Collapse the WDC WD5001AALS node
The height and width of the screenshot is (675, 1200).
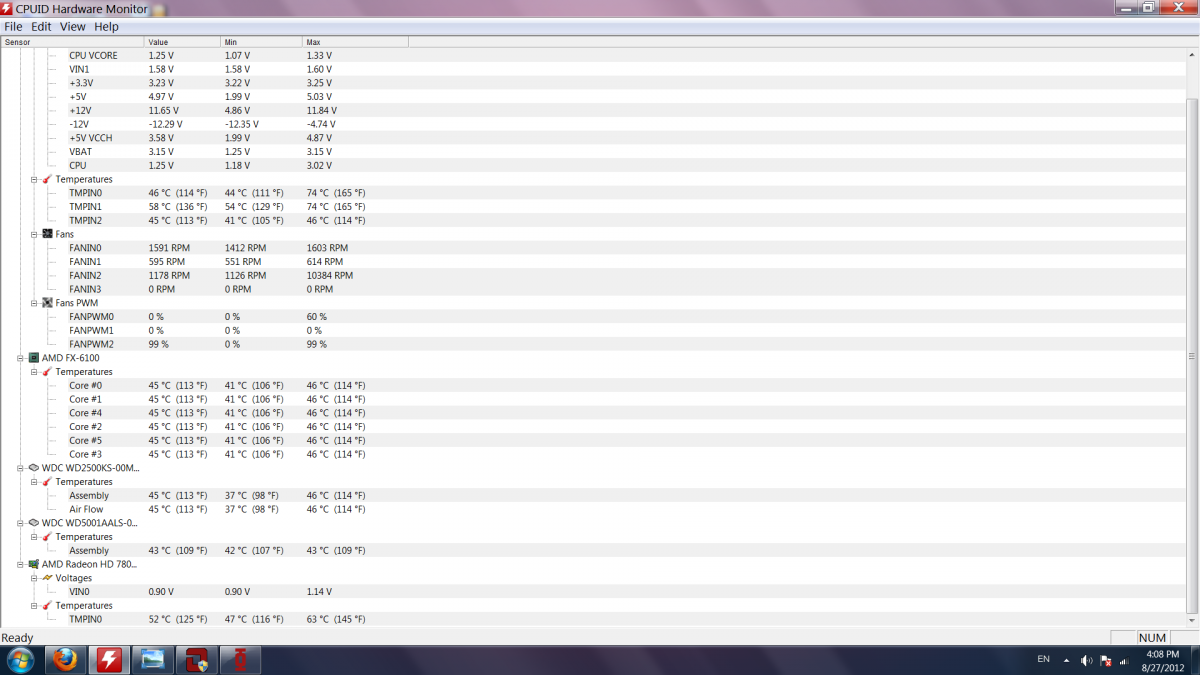20,522
